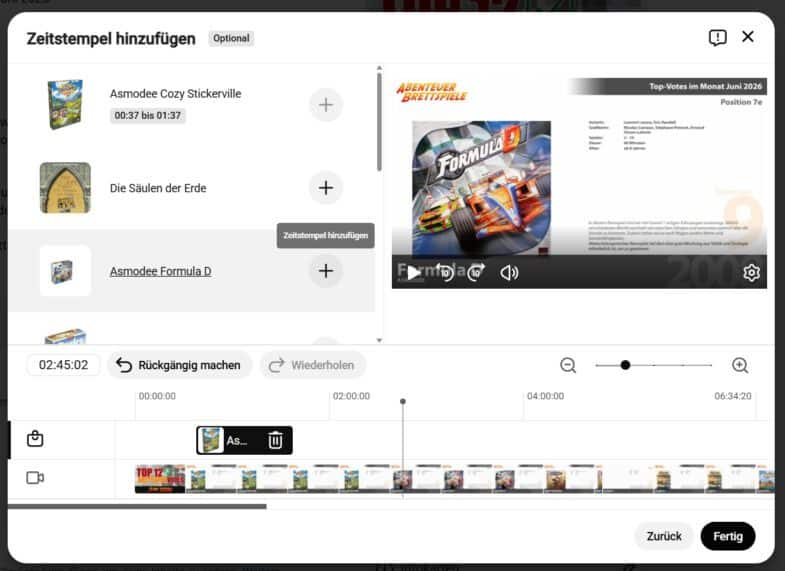Screen dimensions: 785x571
Task: Click the product list vertical scrollbar
Action: [x=379, y=122]
